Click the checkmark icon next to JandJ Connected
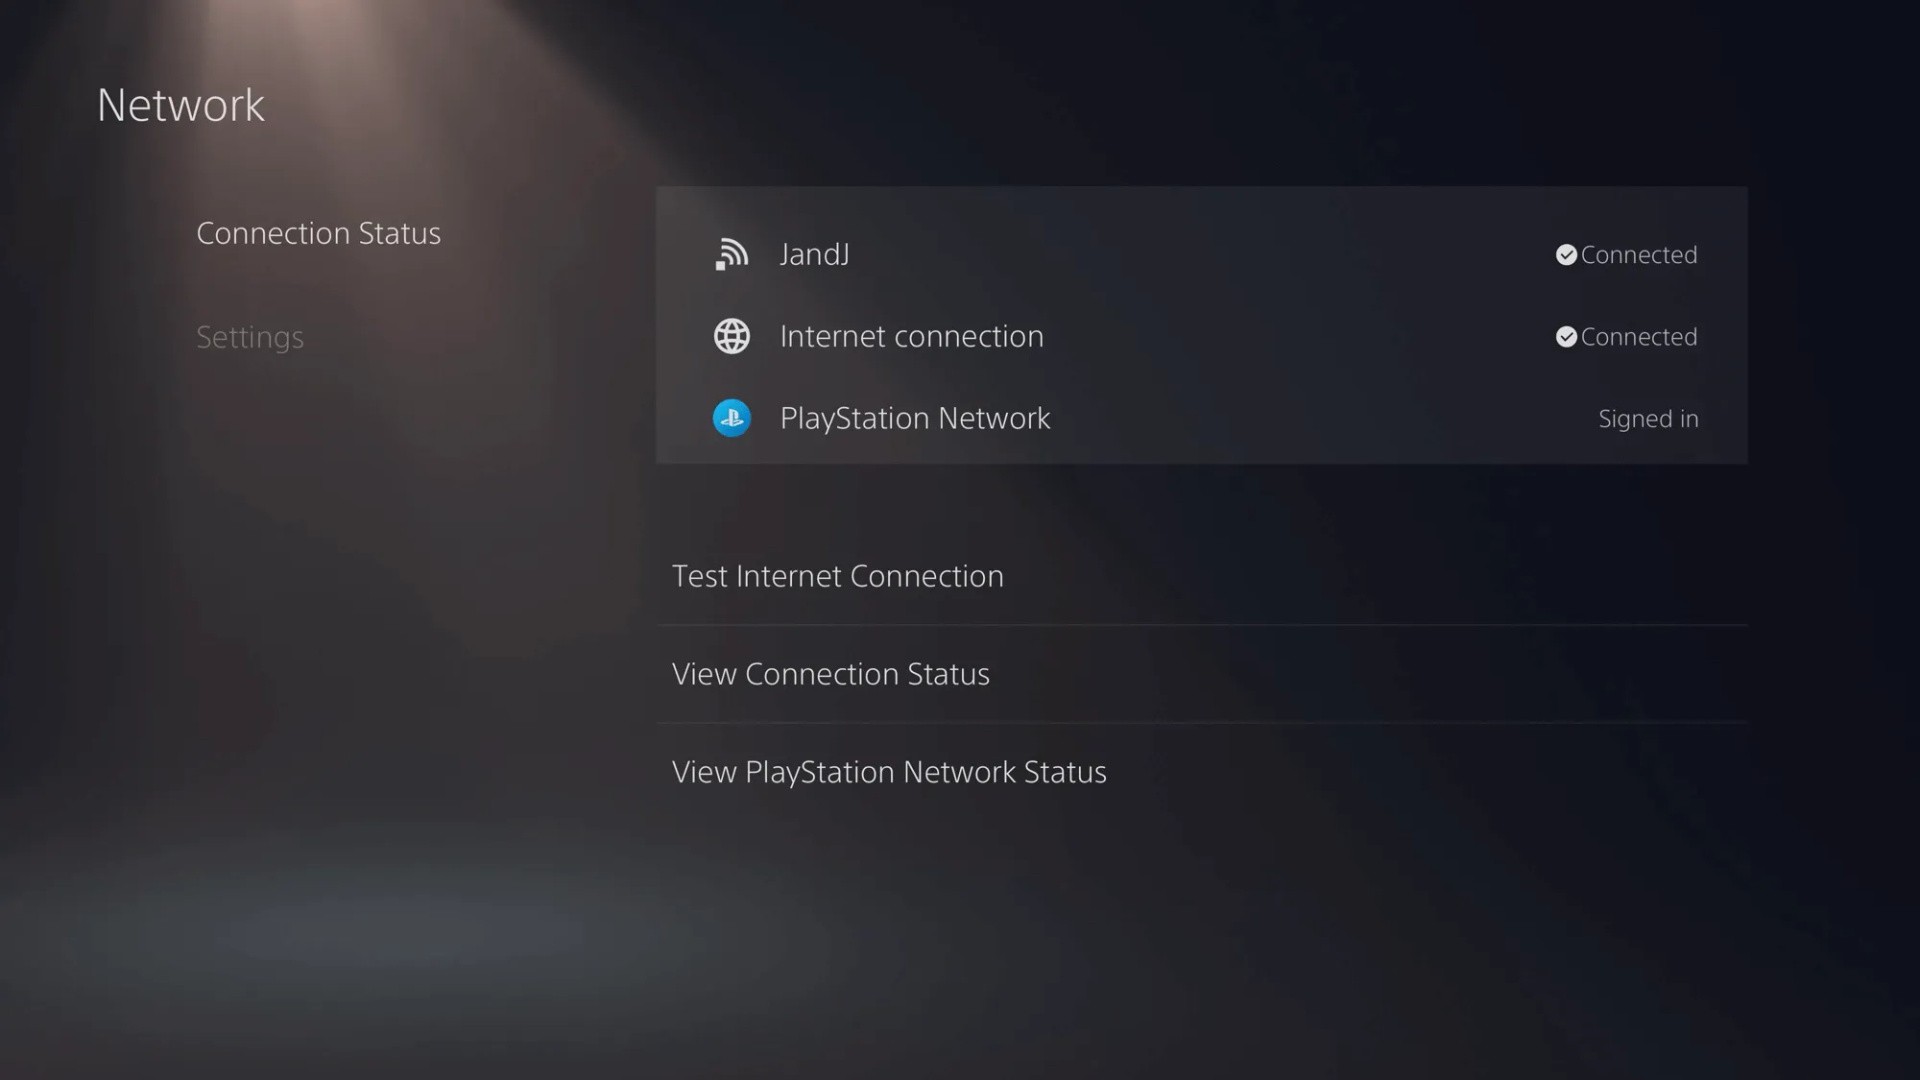Screen dimensions: 1920x1080 coord(1566,255)
